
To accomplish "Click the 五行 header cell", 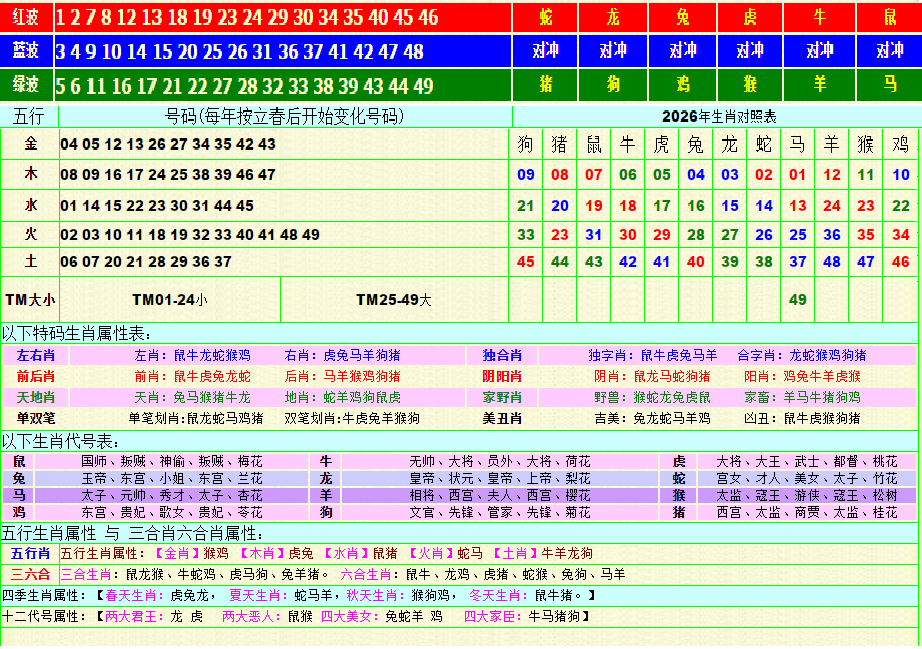I will pos(29,117).
